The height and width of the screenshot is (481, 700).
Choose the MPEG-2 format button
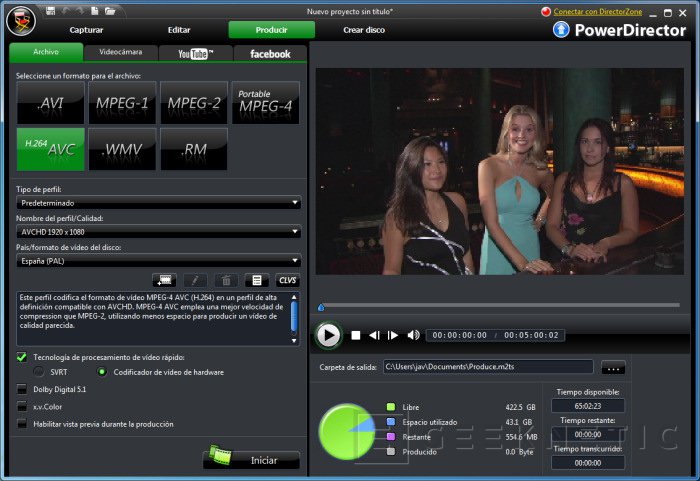coord(194,103)
